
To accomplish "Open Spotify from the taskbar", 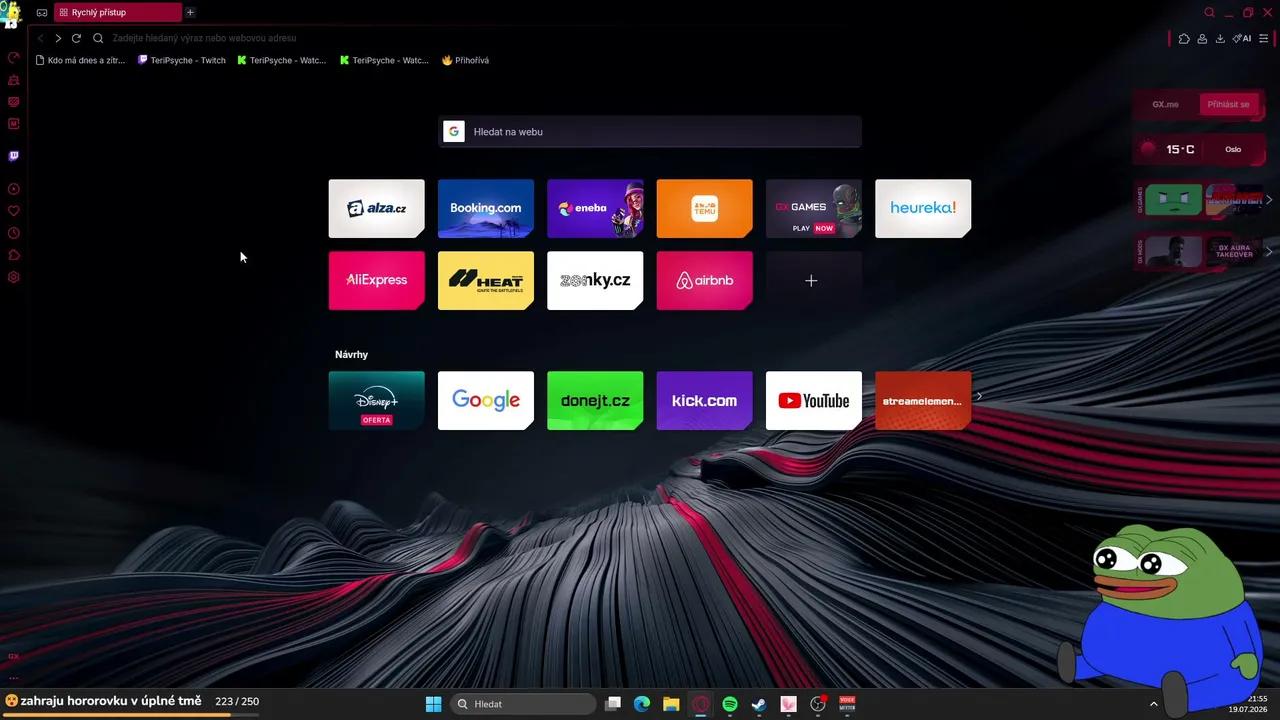I will (x=729, y=704).
